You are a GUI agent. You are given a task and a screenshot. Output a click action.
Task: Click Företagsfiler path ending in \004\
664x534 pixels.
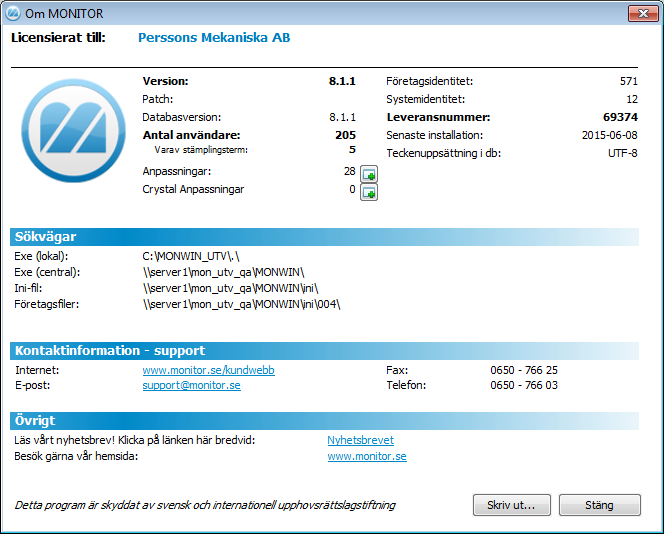[x=241, y=304]
